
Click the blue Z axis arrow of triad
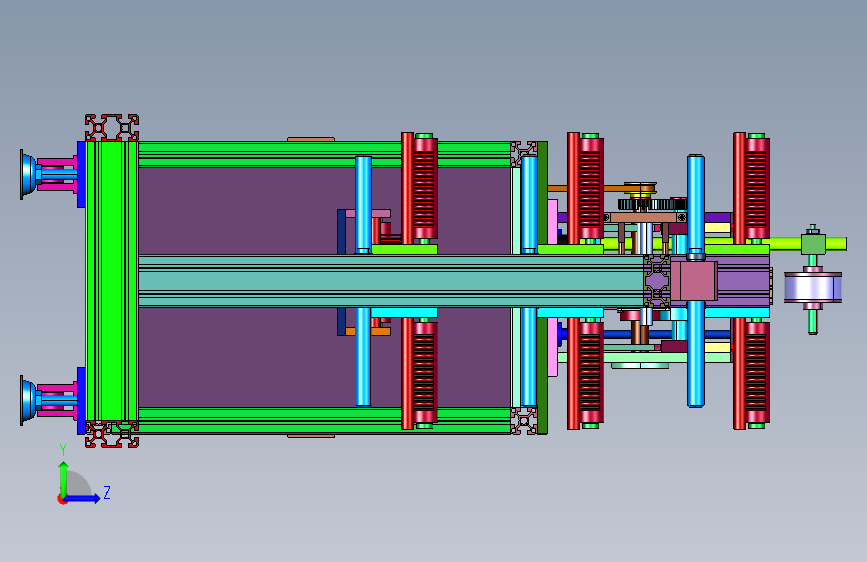[83, 498]
